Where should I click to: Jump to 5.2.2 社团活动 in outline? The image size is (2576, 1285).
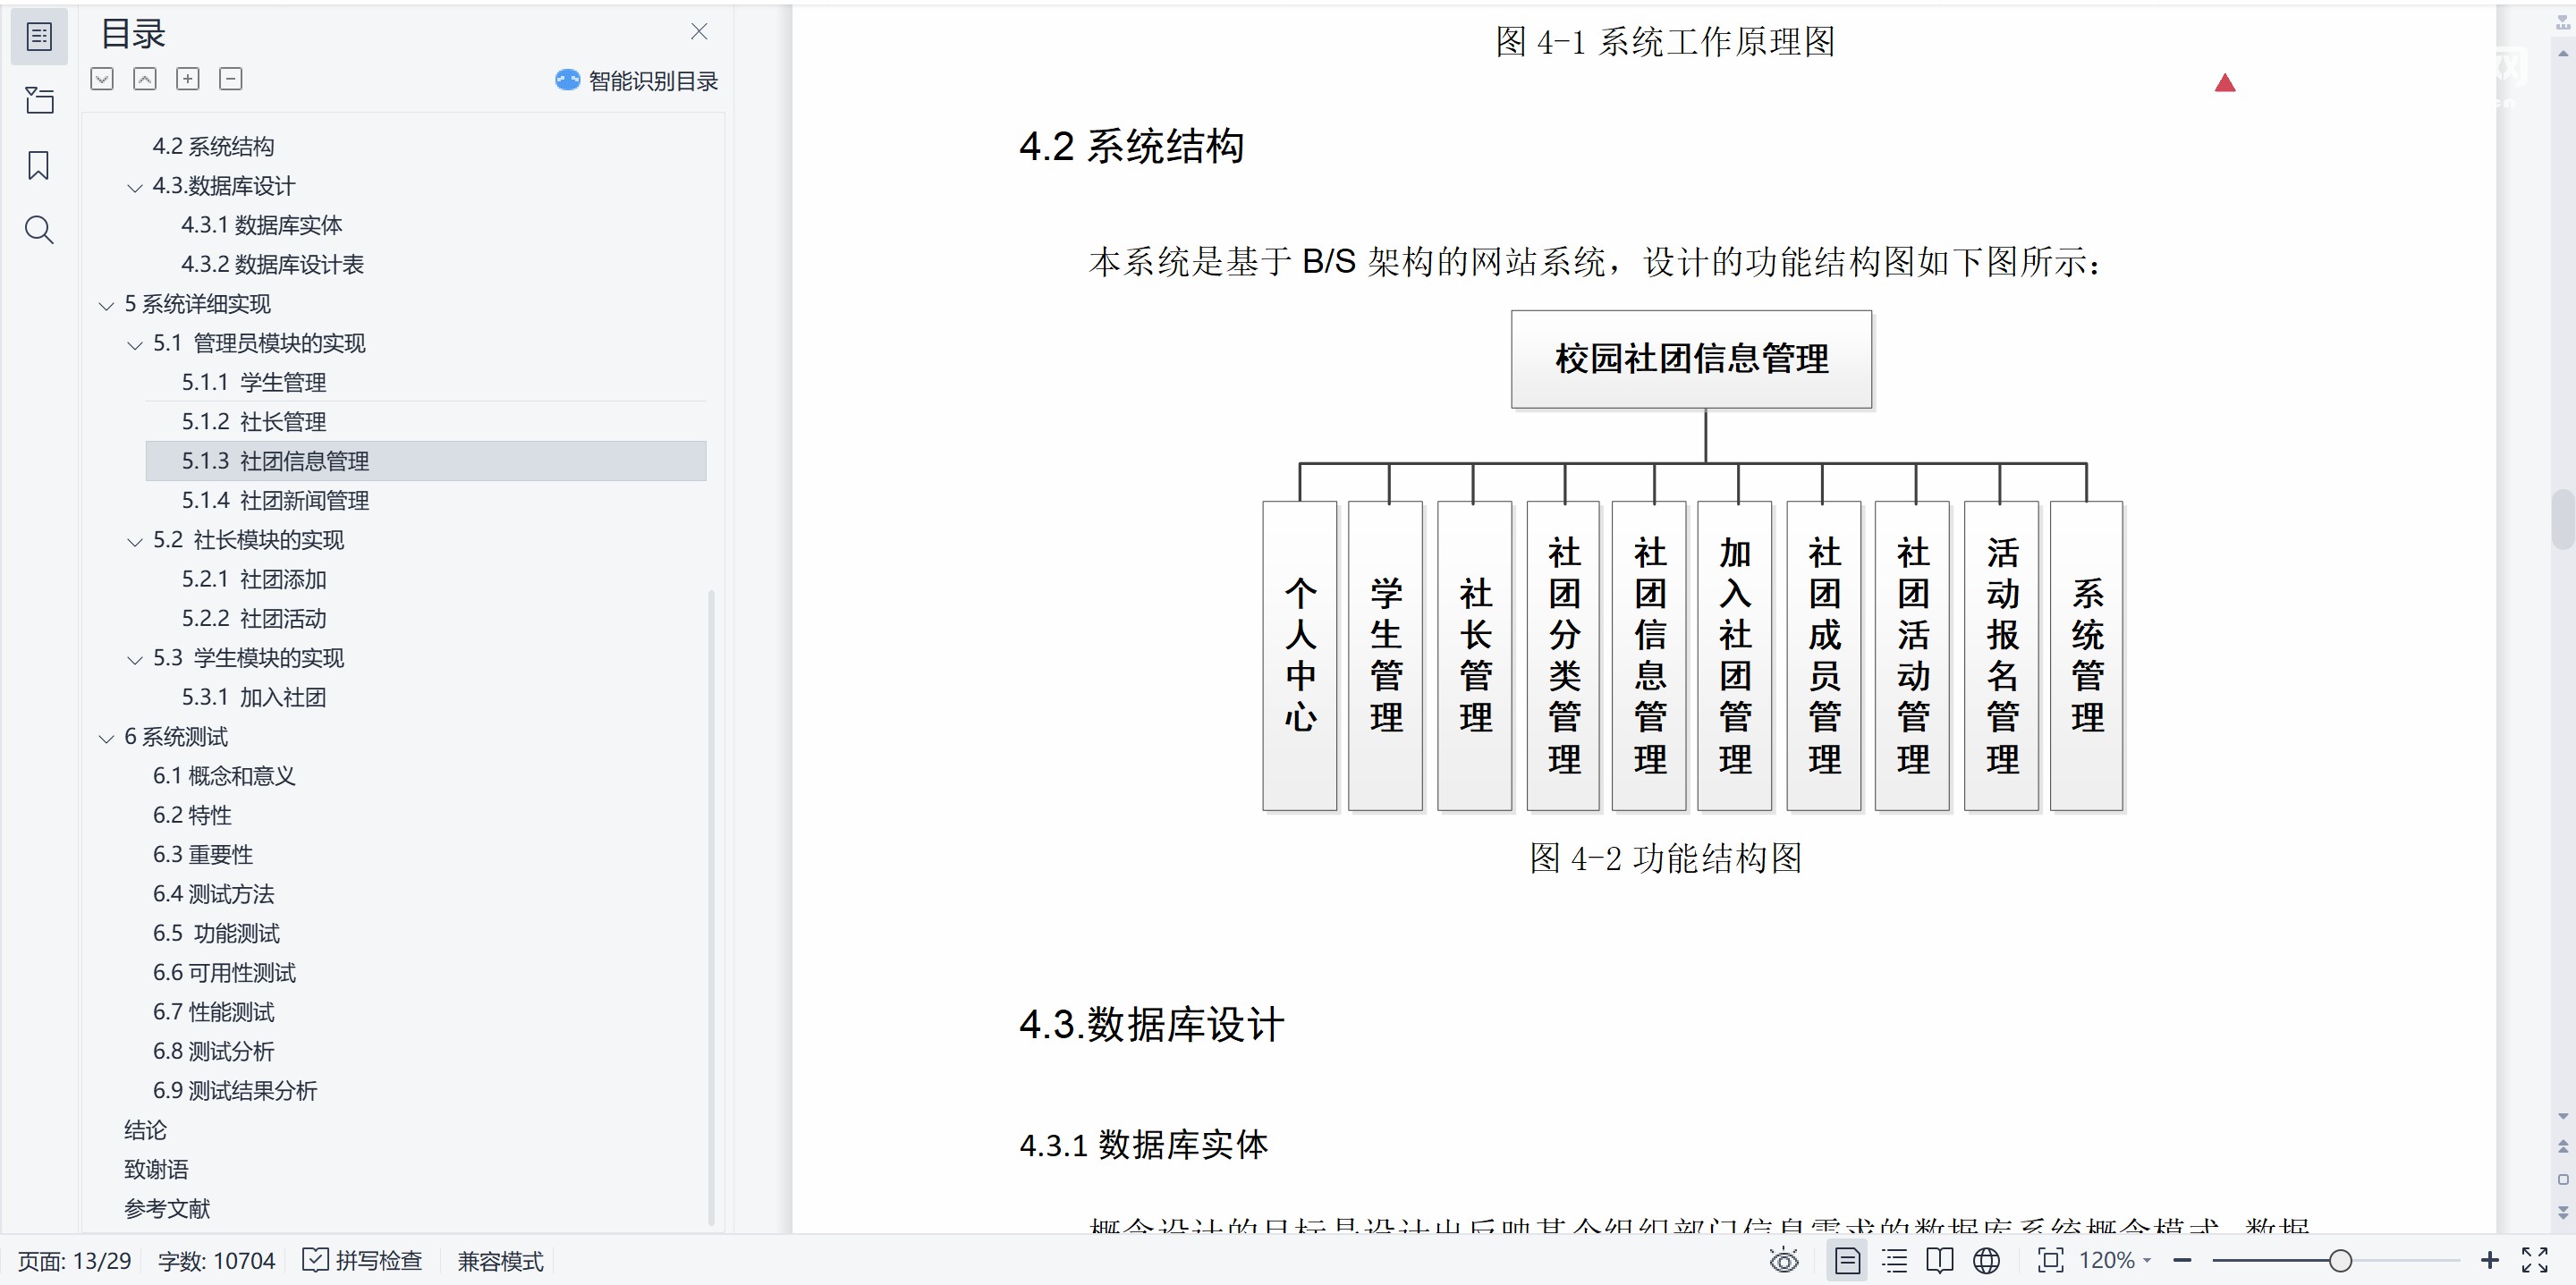254,618
